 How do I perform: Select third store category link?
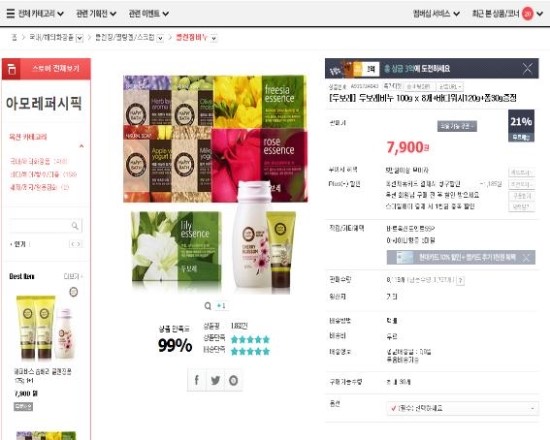pyautogui.click(x=39, y=187)
